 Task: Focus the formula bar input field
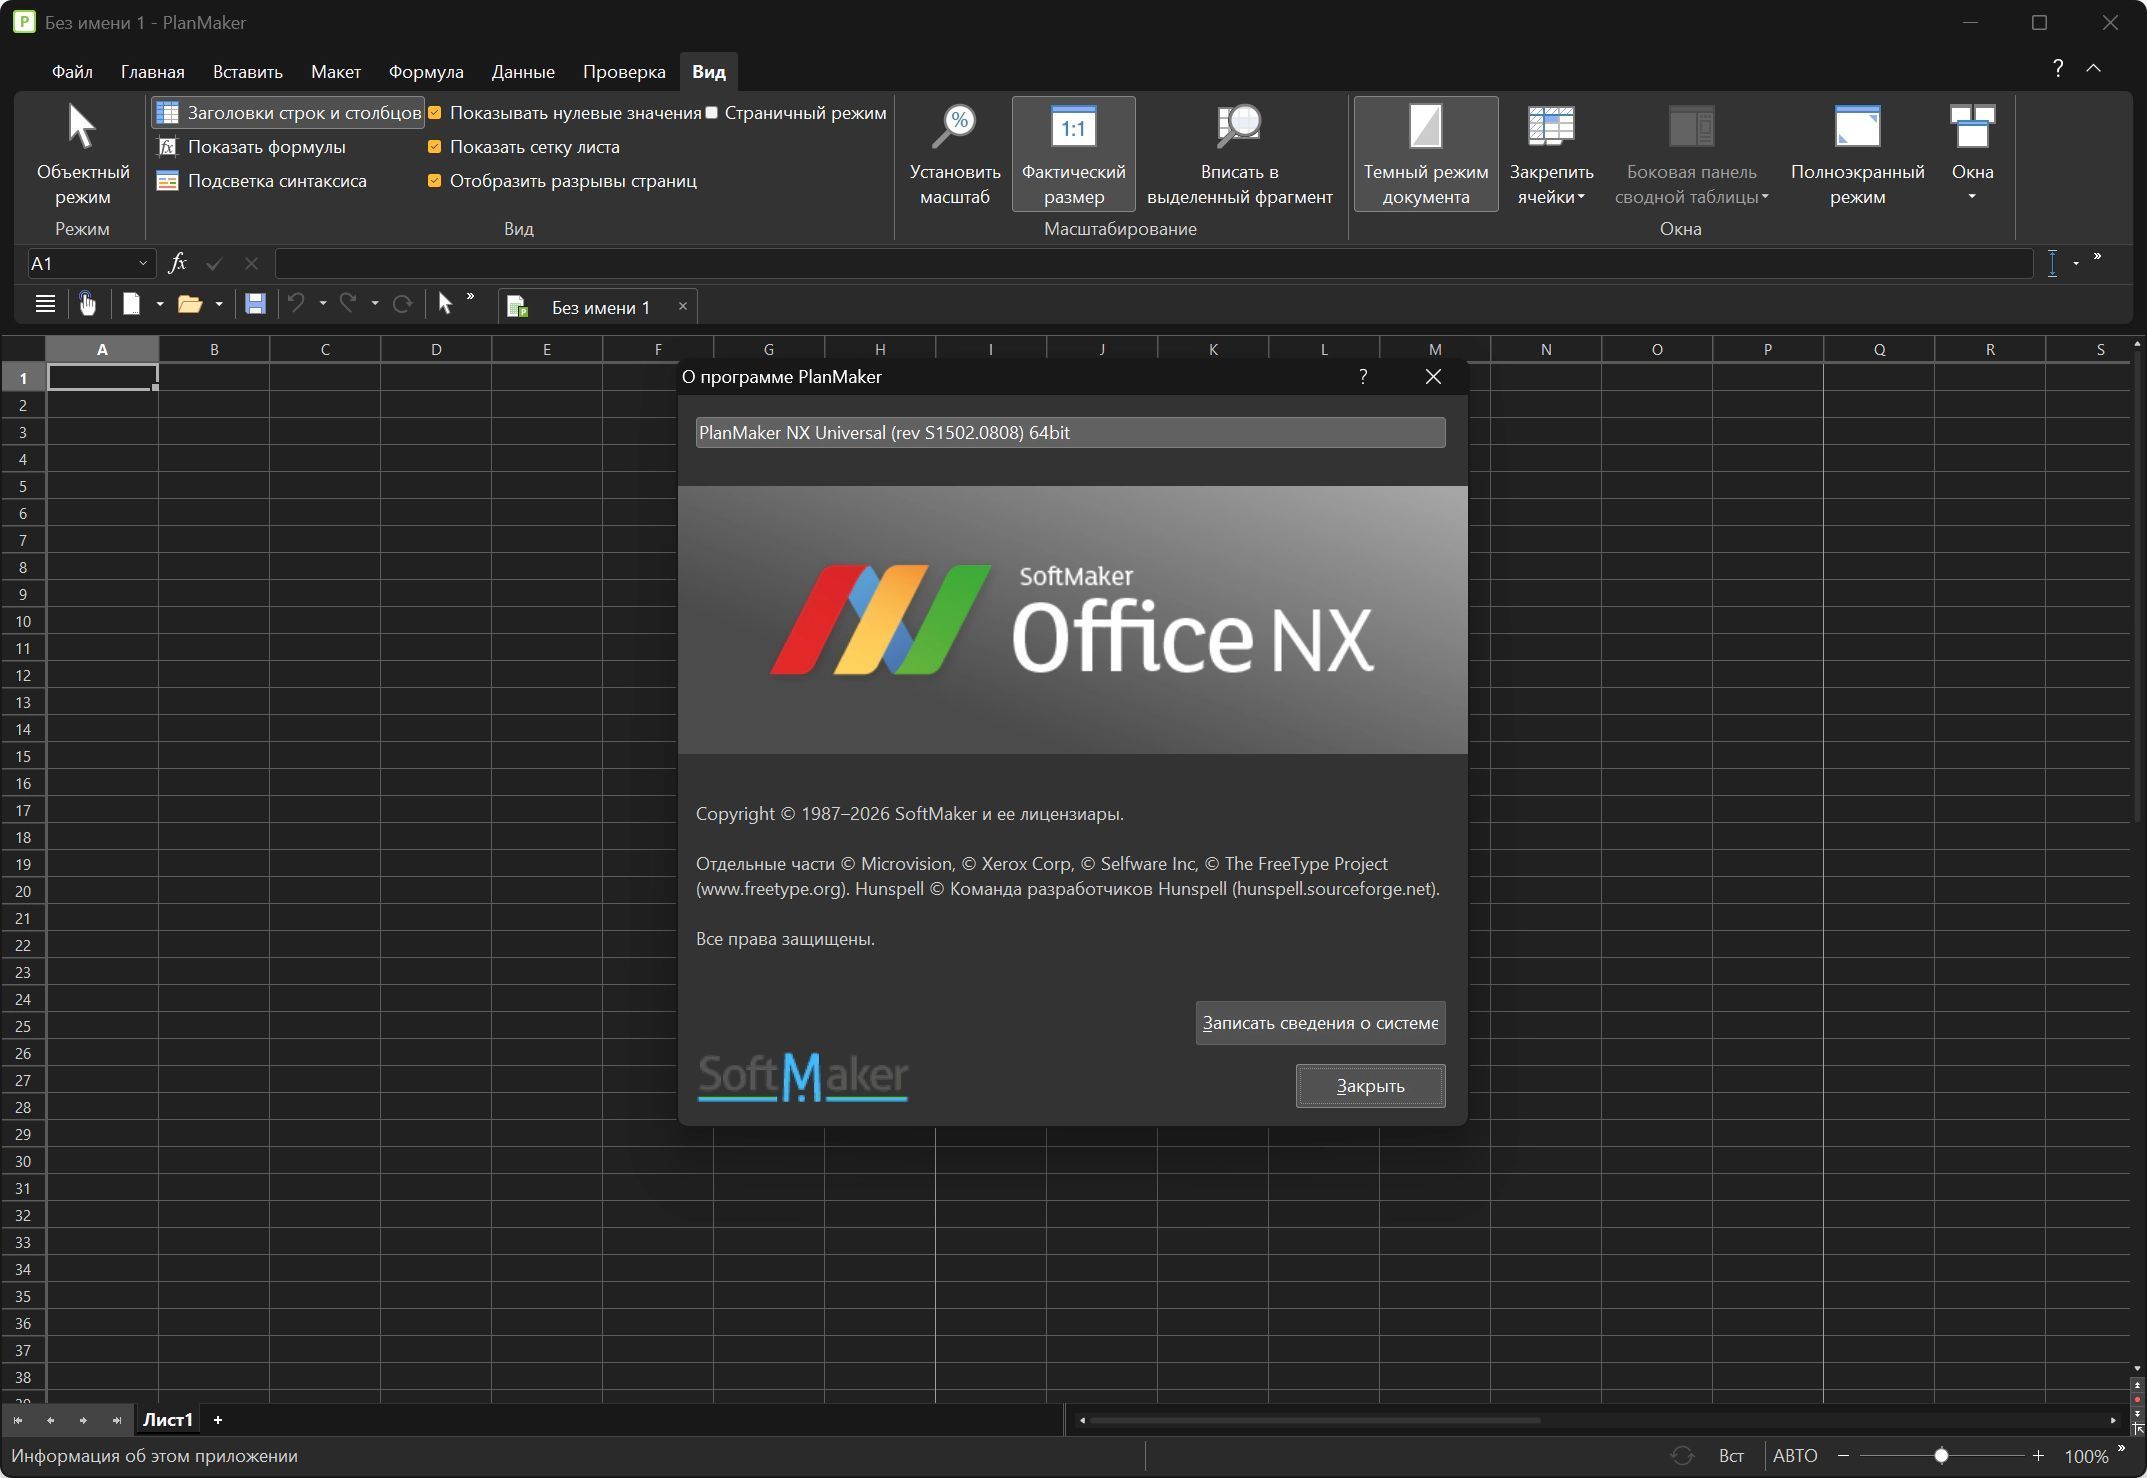pos(1154,264)
